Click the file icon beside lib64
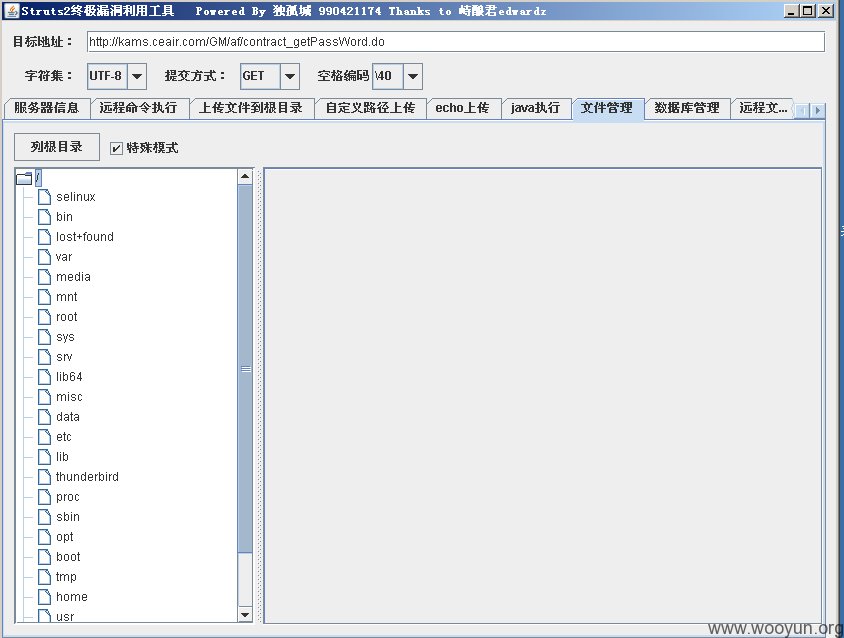 (45, 377)
